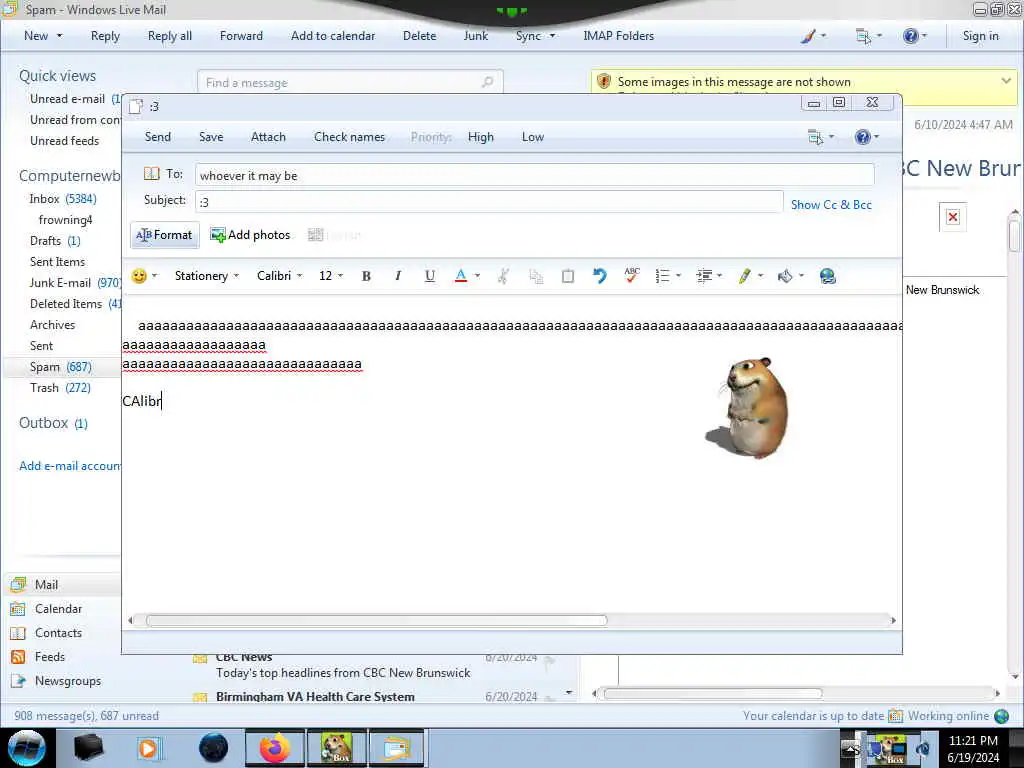Image resolution: width=1024 pixels, height=768 pixels.
Task: Open the list style dropdown arrow
Action: tap(679, 276)
